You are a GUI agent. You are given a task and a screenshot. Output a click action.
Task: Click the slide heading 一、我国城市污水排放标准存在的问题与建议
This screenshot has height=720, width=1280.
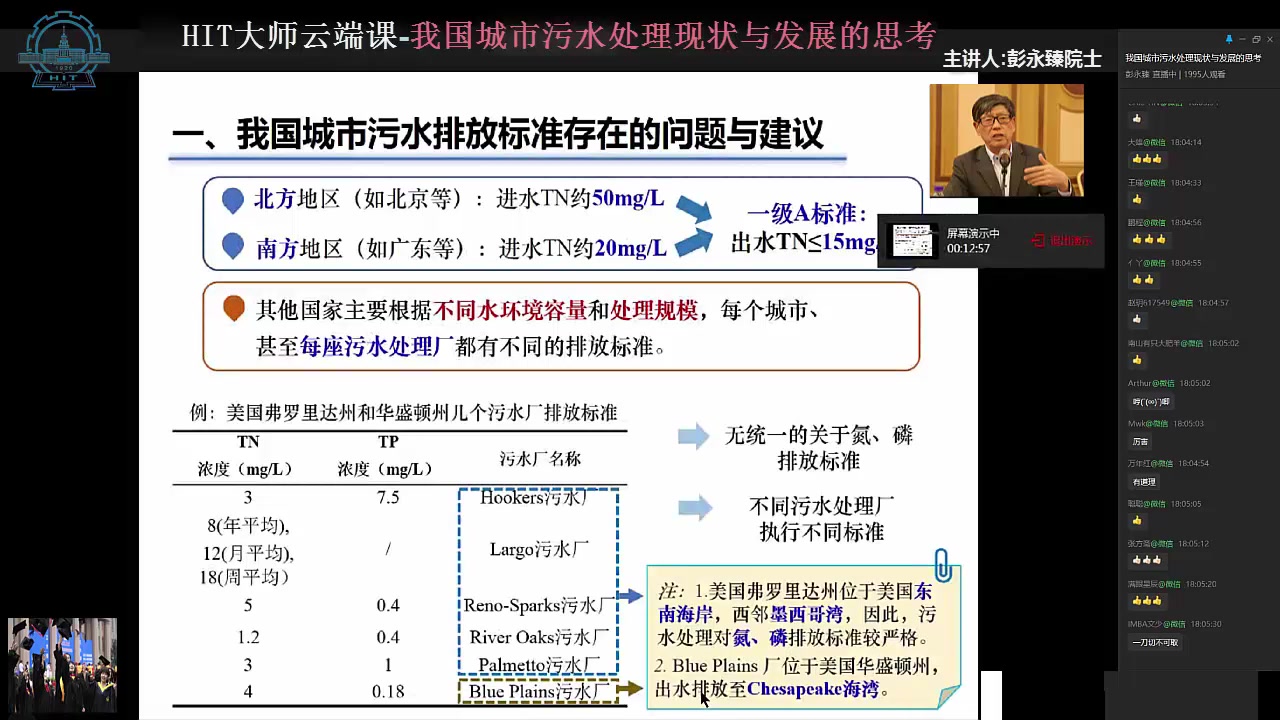coord(497,134)
